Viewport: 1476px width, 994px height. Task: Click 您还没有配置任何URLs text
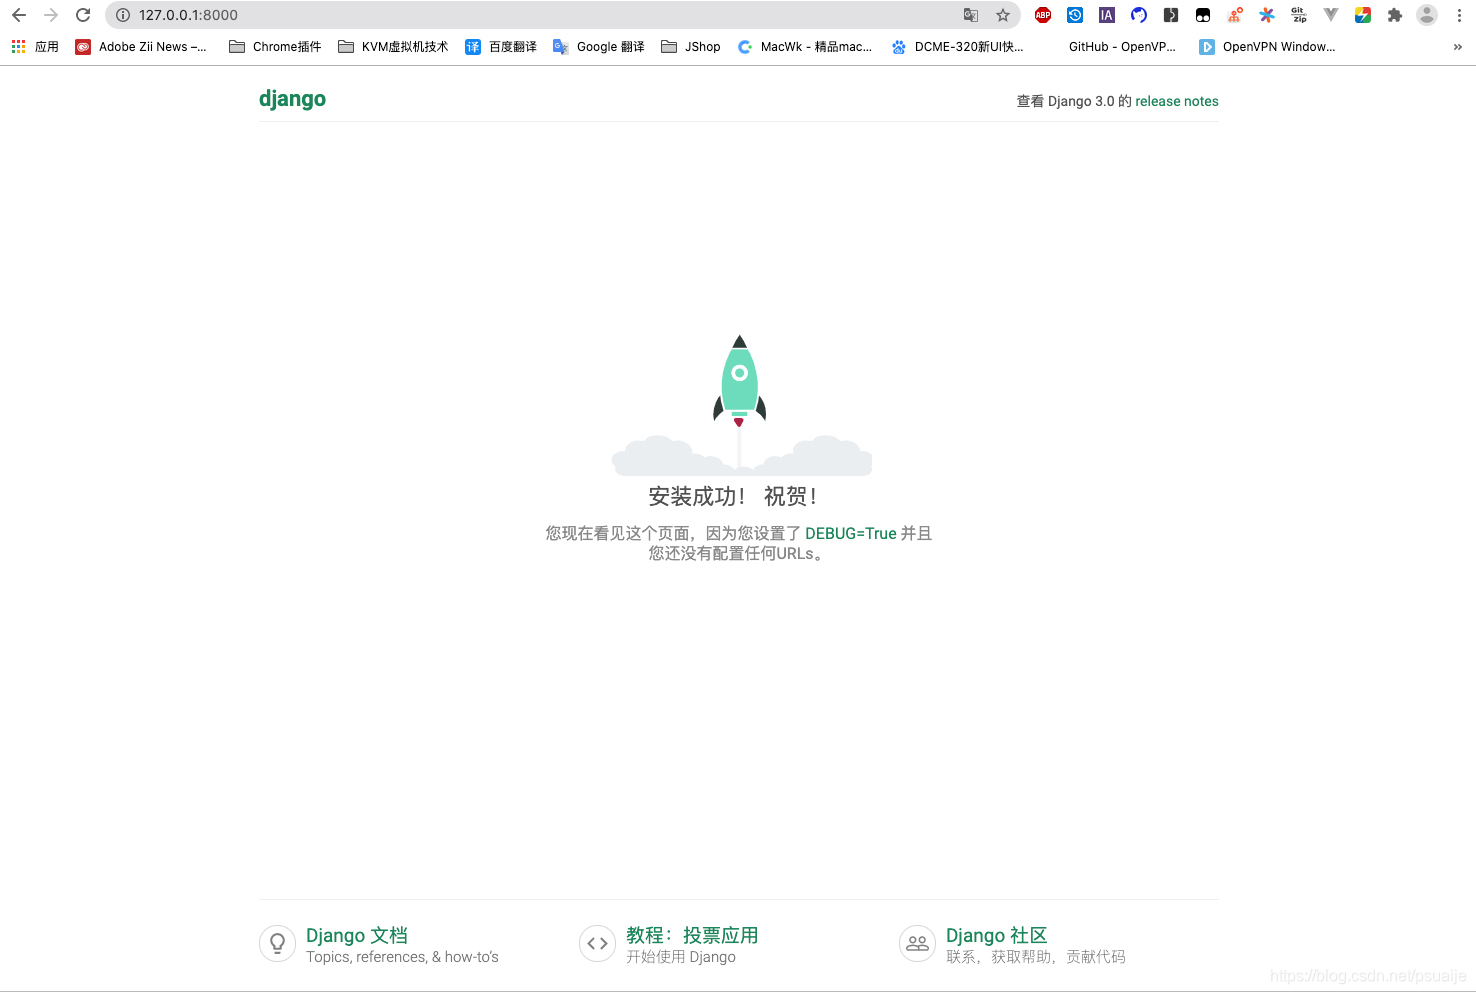pyautogui.click(x=738, y=554)
